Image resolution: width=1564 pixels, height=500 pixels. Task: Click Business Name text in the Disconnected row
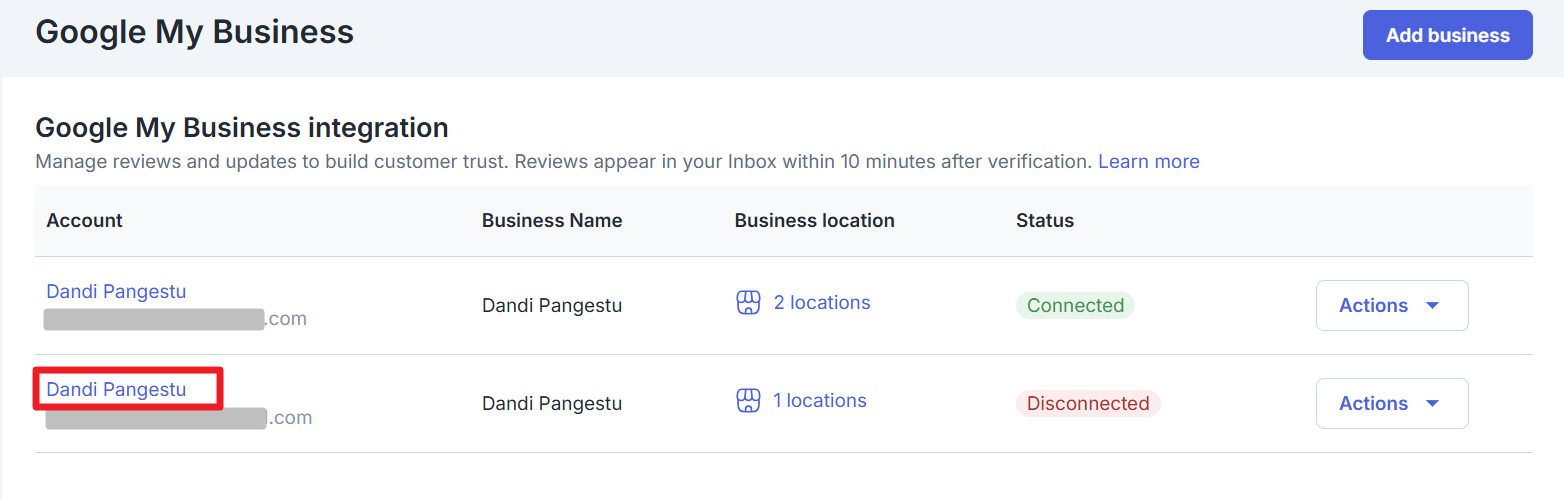click(552, 403)
